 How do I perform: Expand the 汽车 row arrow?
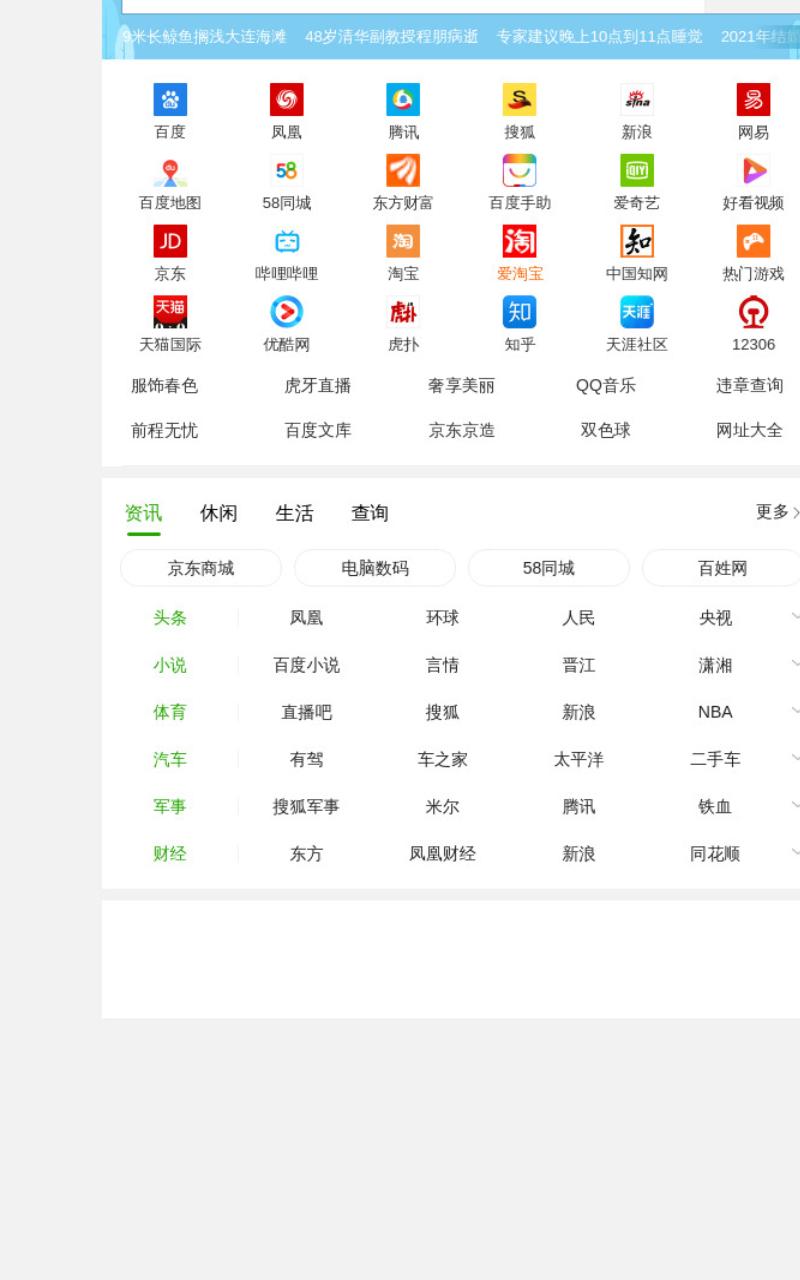coord(795,758)
